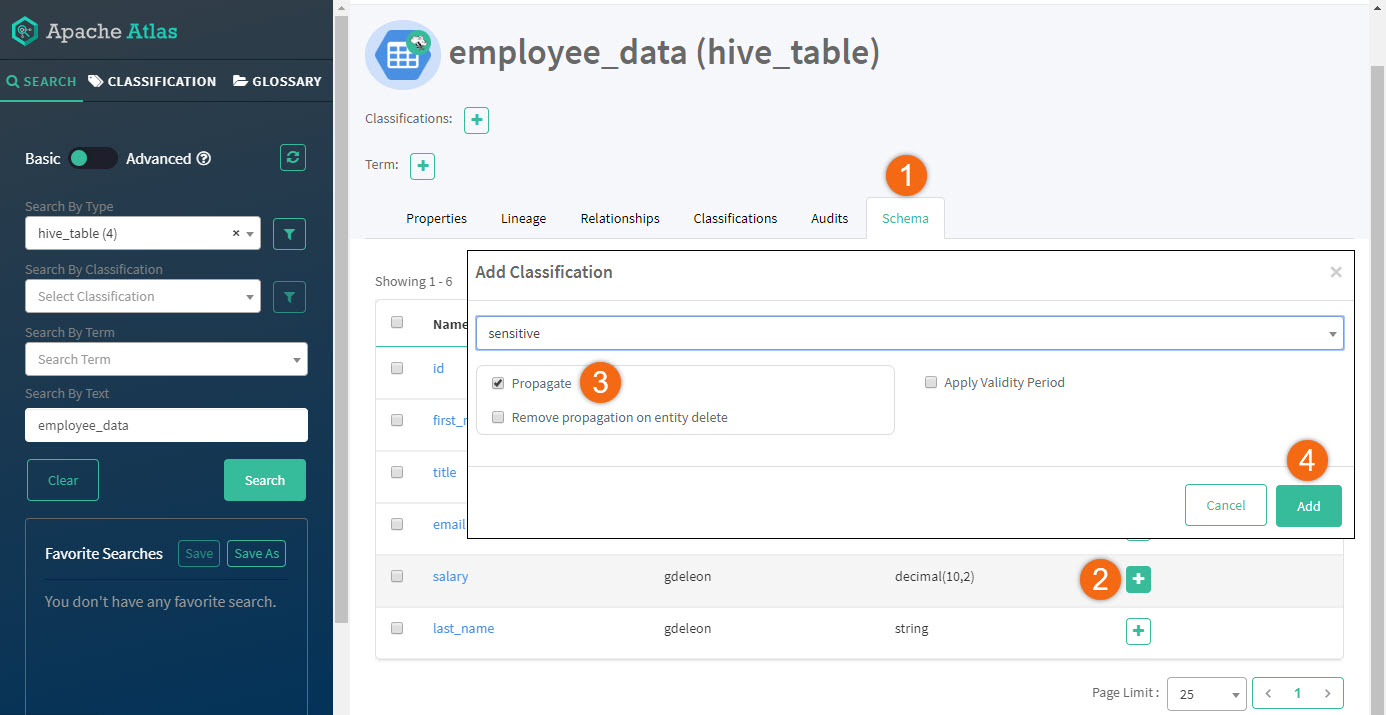The image size is (1386, 715).
Task: Open the type filter funnel icon
Action: tap(289, 234)
